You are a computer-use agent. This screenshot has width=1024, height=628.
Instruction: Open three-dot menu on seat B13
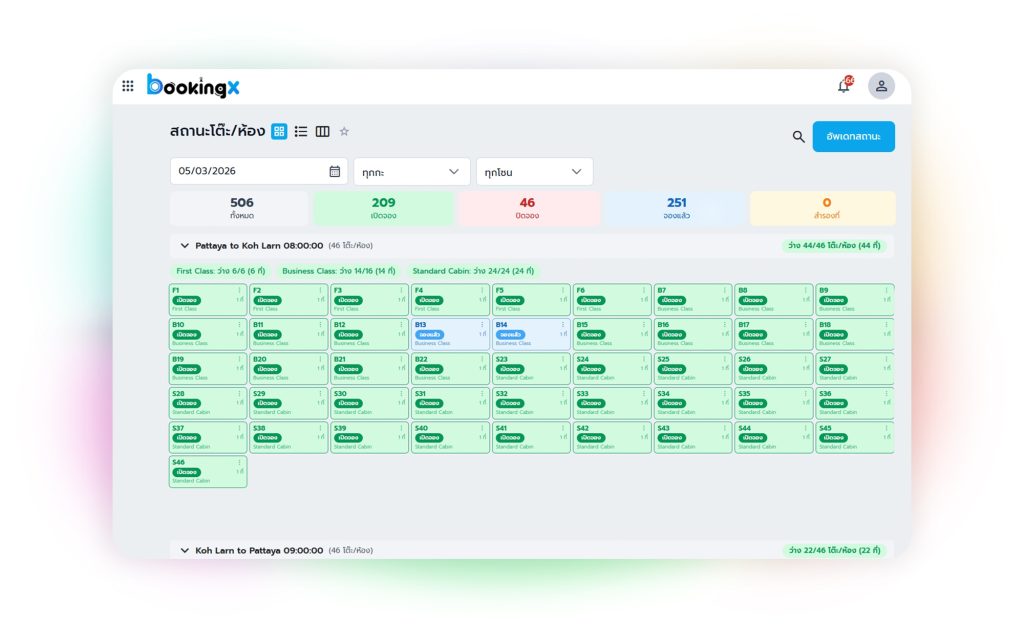[x=482, y=325]
